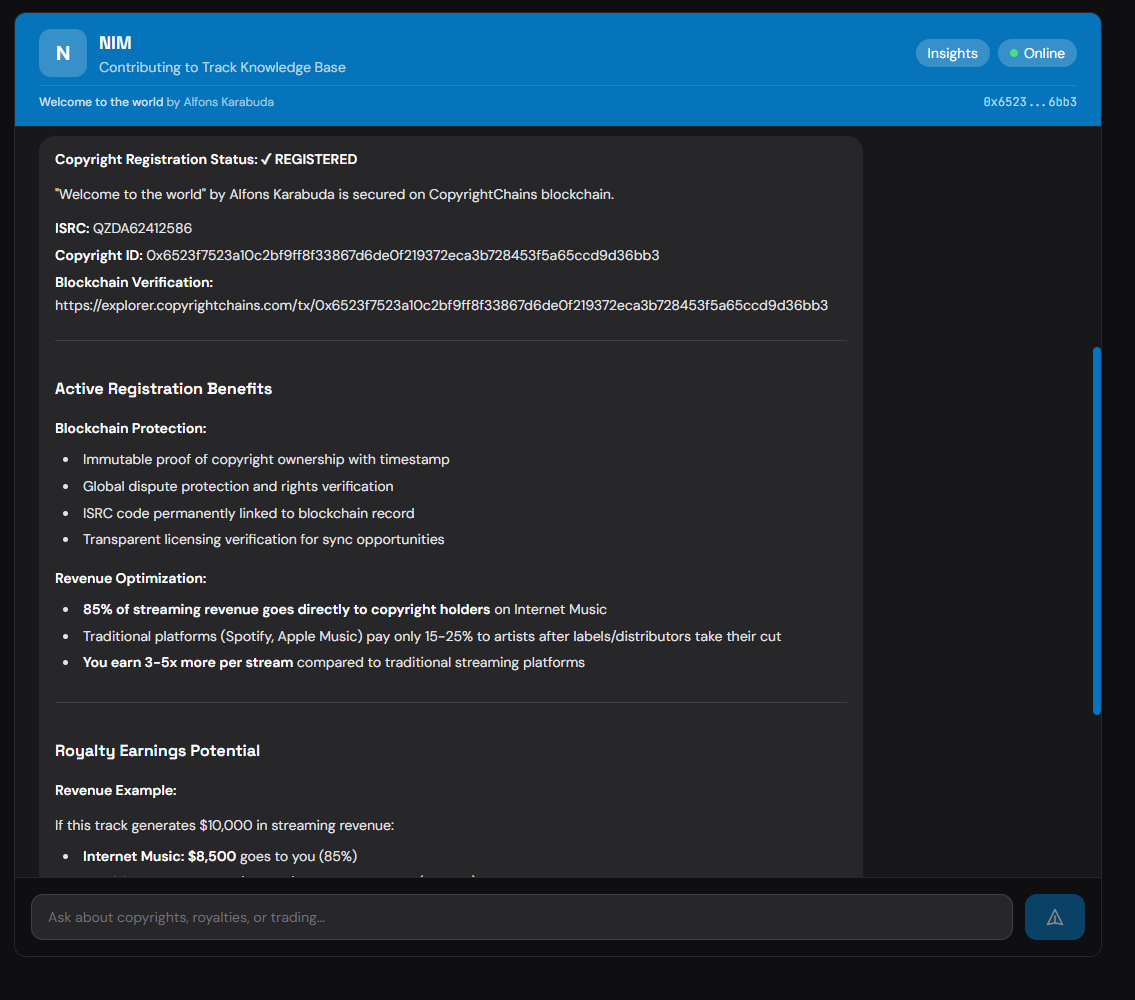Click the NIM title in the header

point(115,43)
